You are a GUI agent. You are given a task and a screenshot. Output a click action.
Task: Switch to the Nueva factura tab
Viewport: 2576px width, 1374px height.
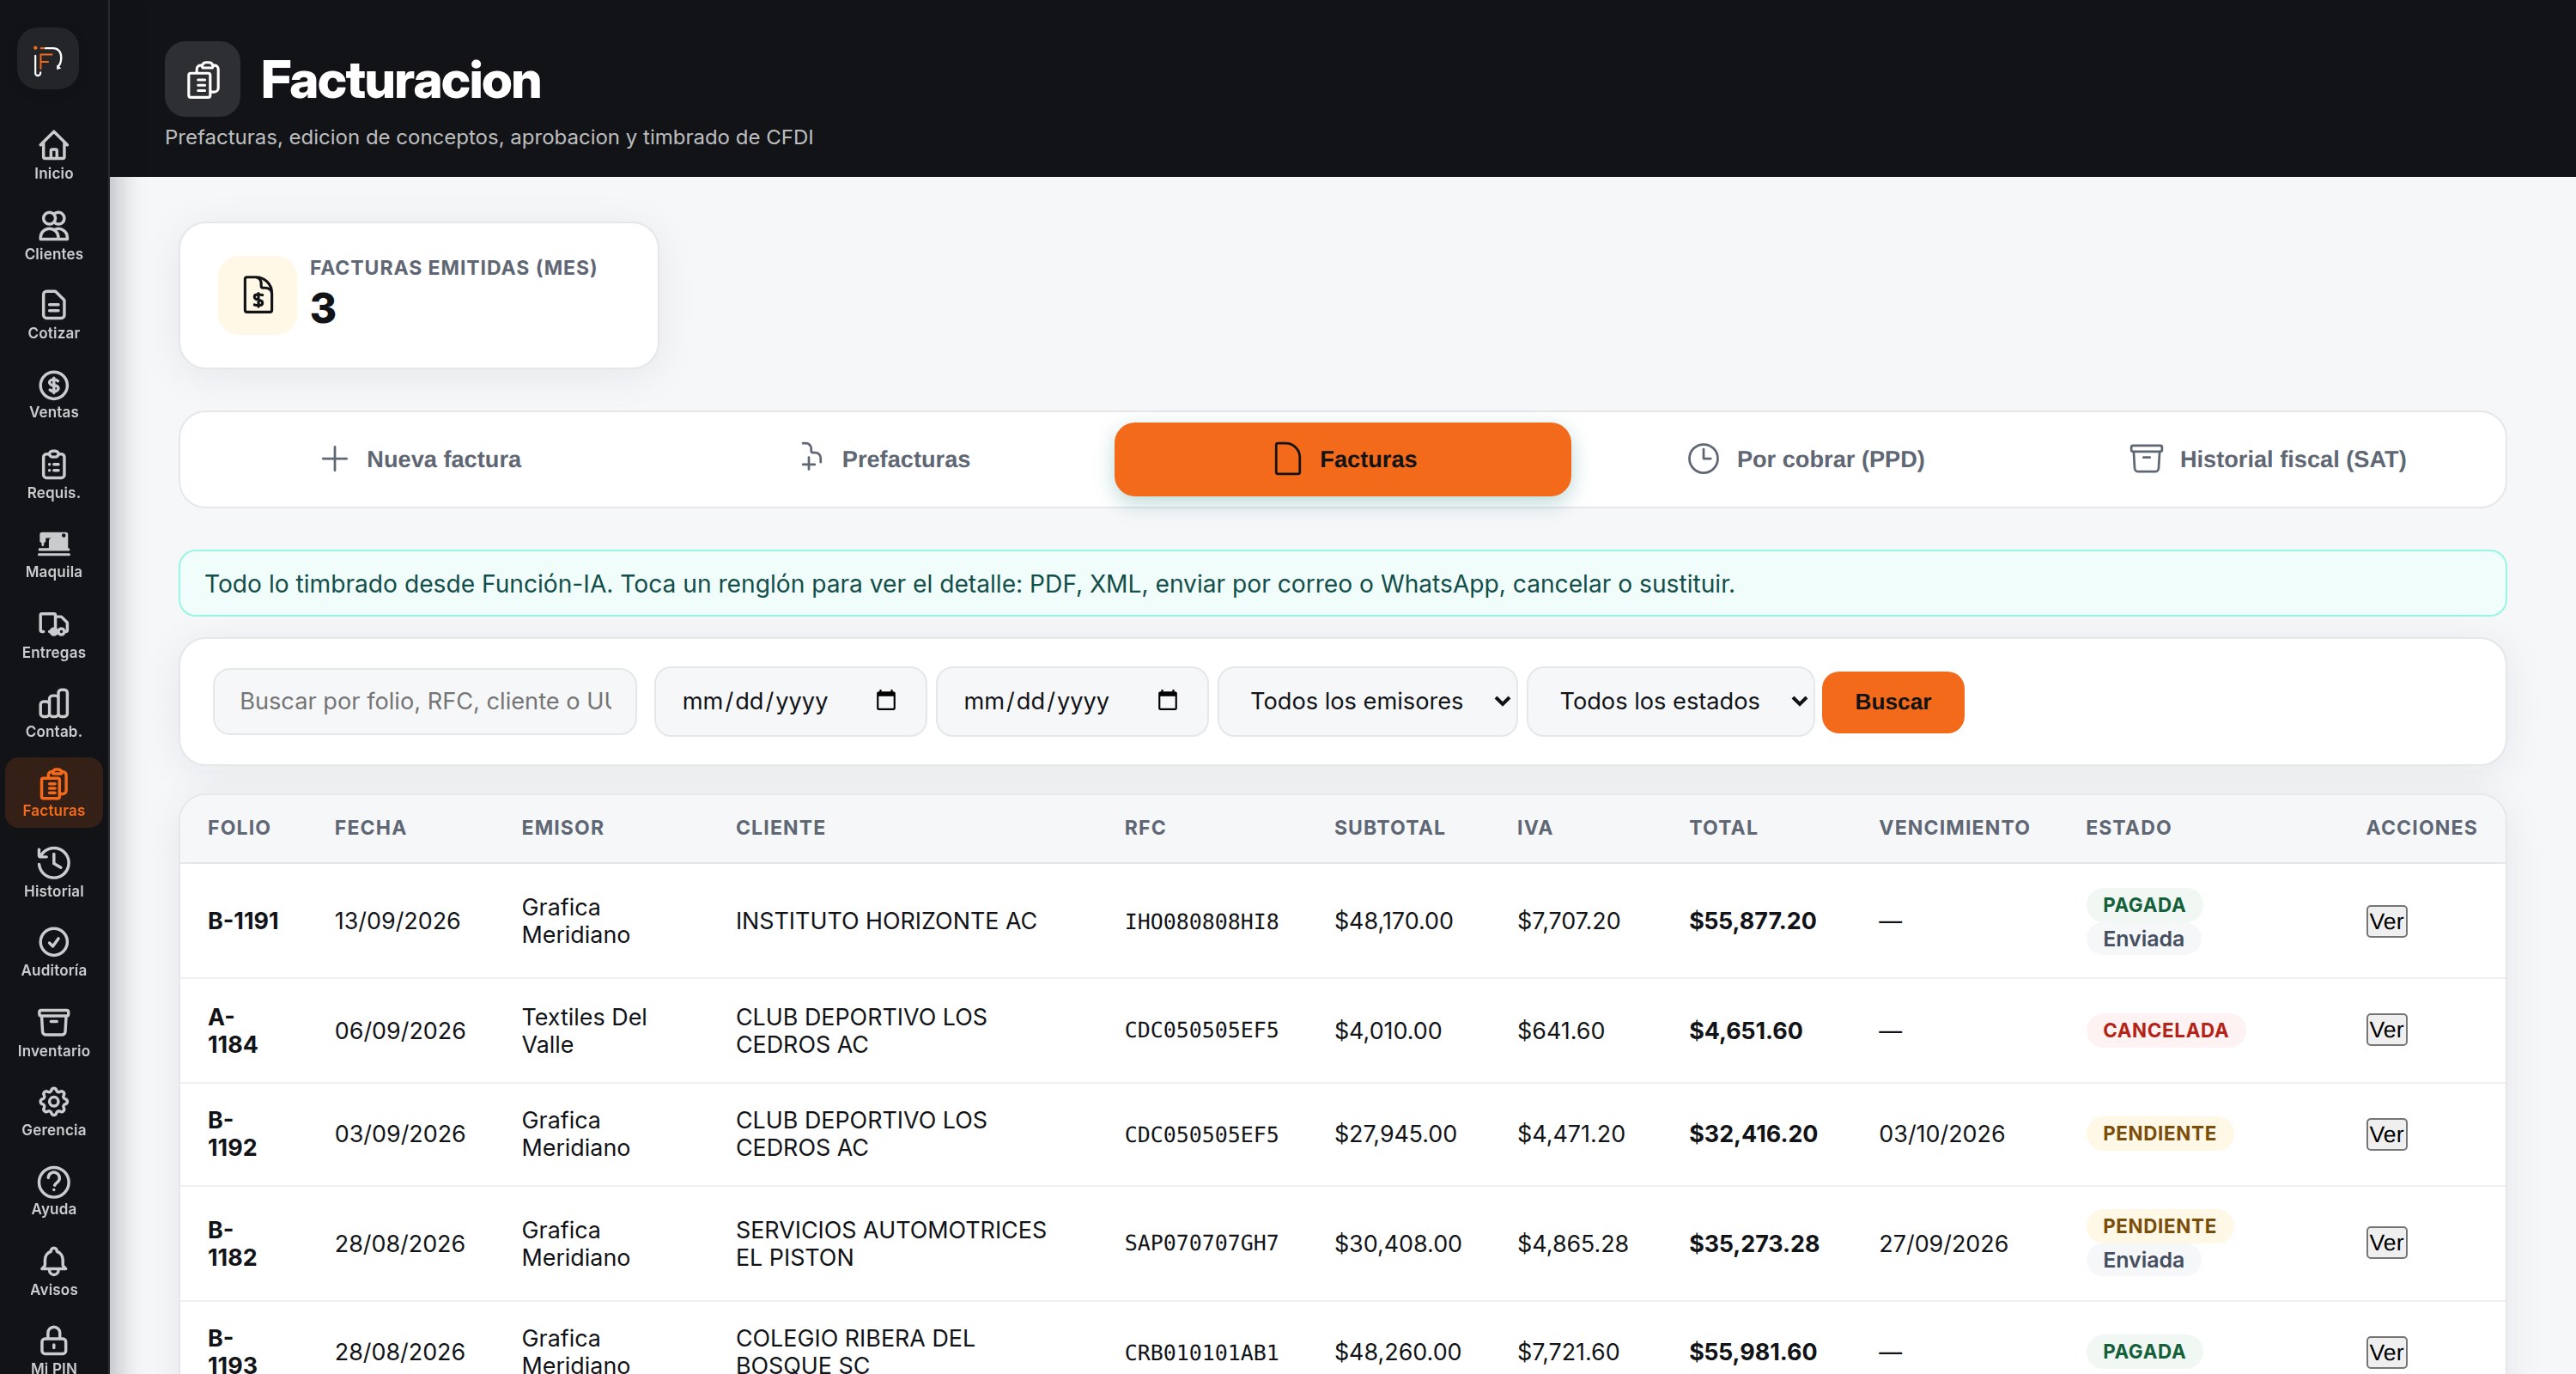[420, 459]
